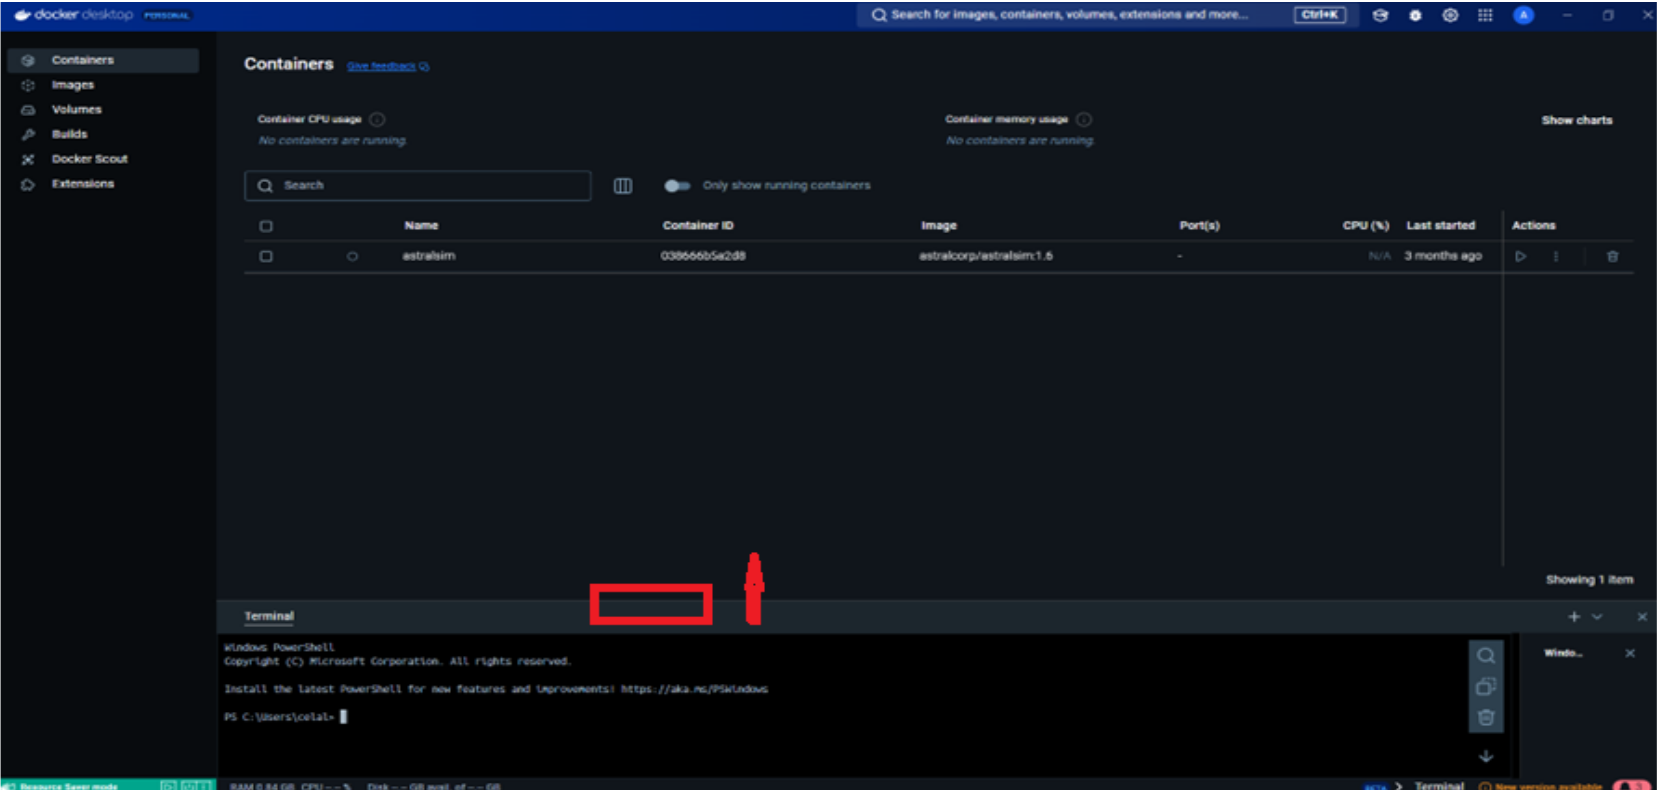Click the PowerShell prompt line in terminal

(286, 717)
